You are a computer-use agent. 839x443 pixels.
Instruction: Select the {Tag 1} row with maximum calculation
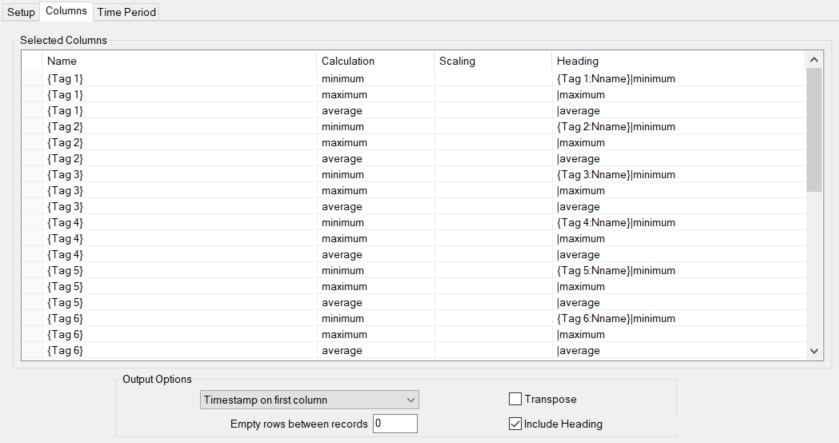point(414,95)
